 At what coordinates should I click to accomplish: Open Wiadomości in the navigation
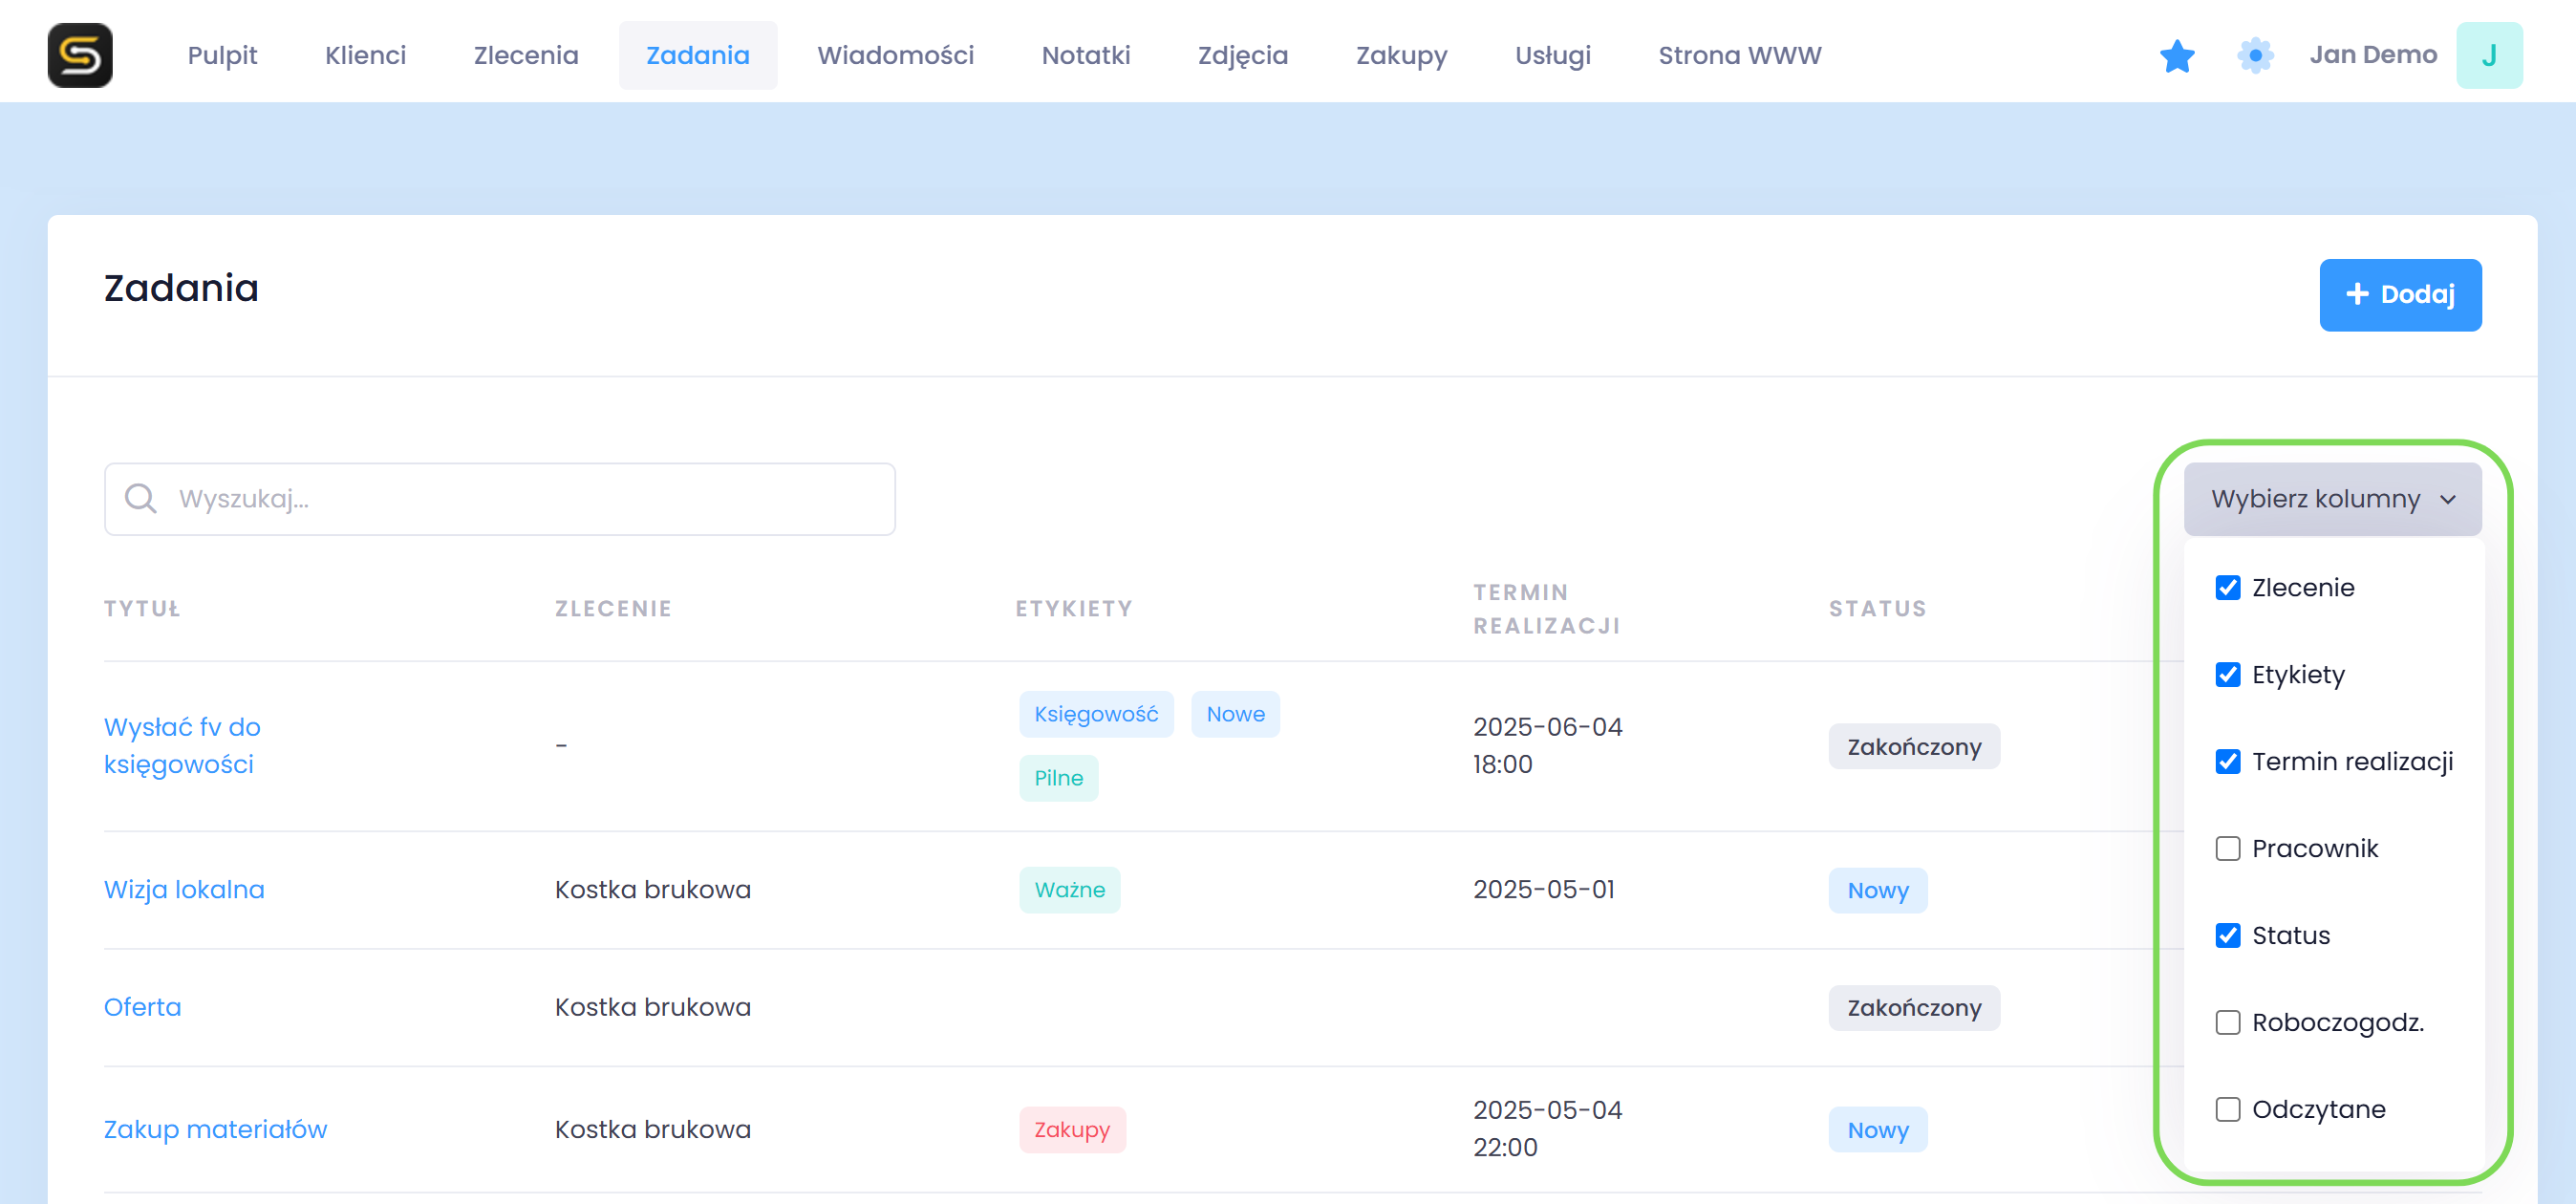[895, 55]
